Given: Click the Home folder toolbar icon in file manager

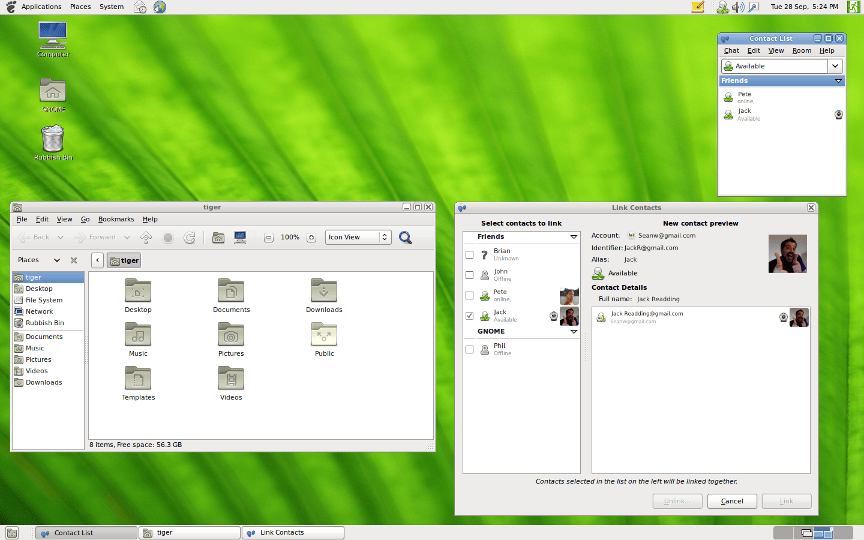Looking at the screenshot, I should click(x=218, y=237).
